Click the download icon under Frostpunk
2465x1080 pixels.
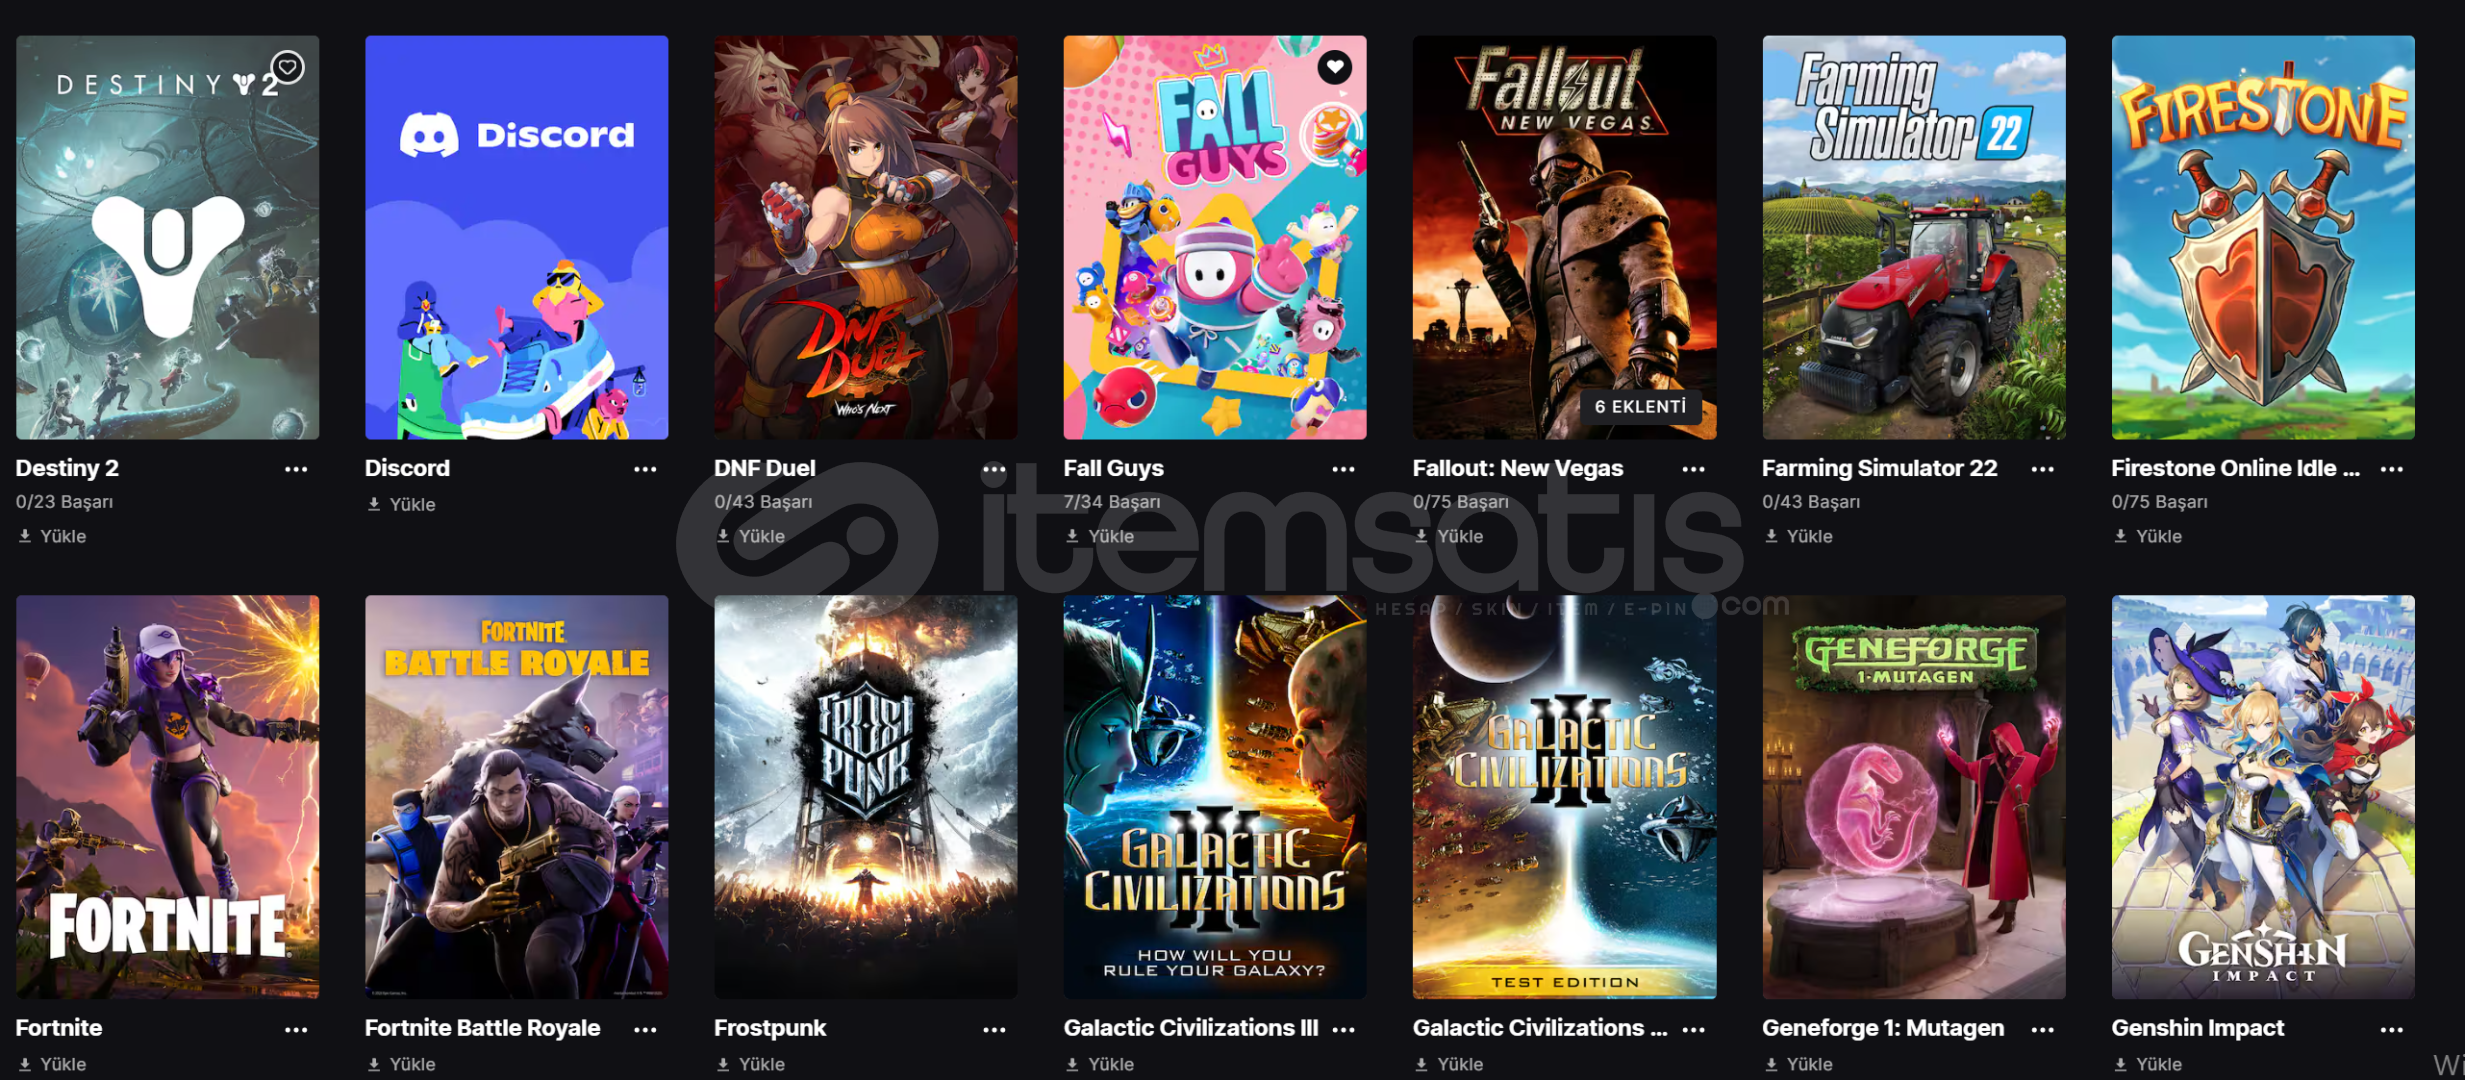(x=723, y=1064)
